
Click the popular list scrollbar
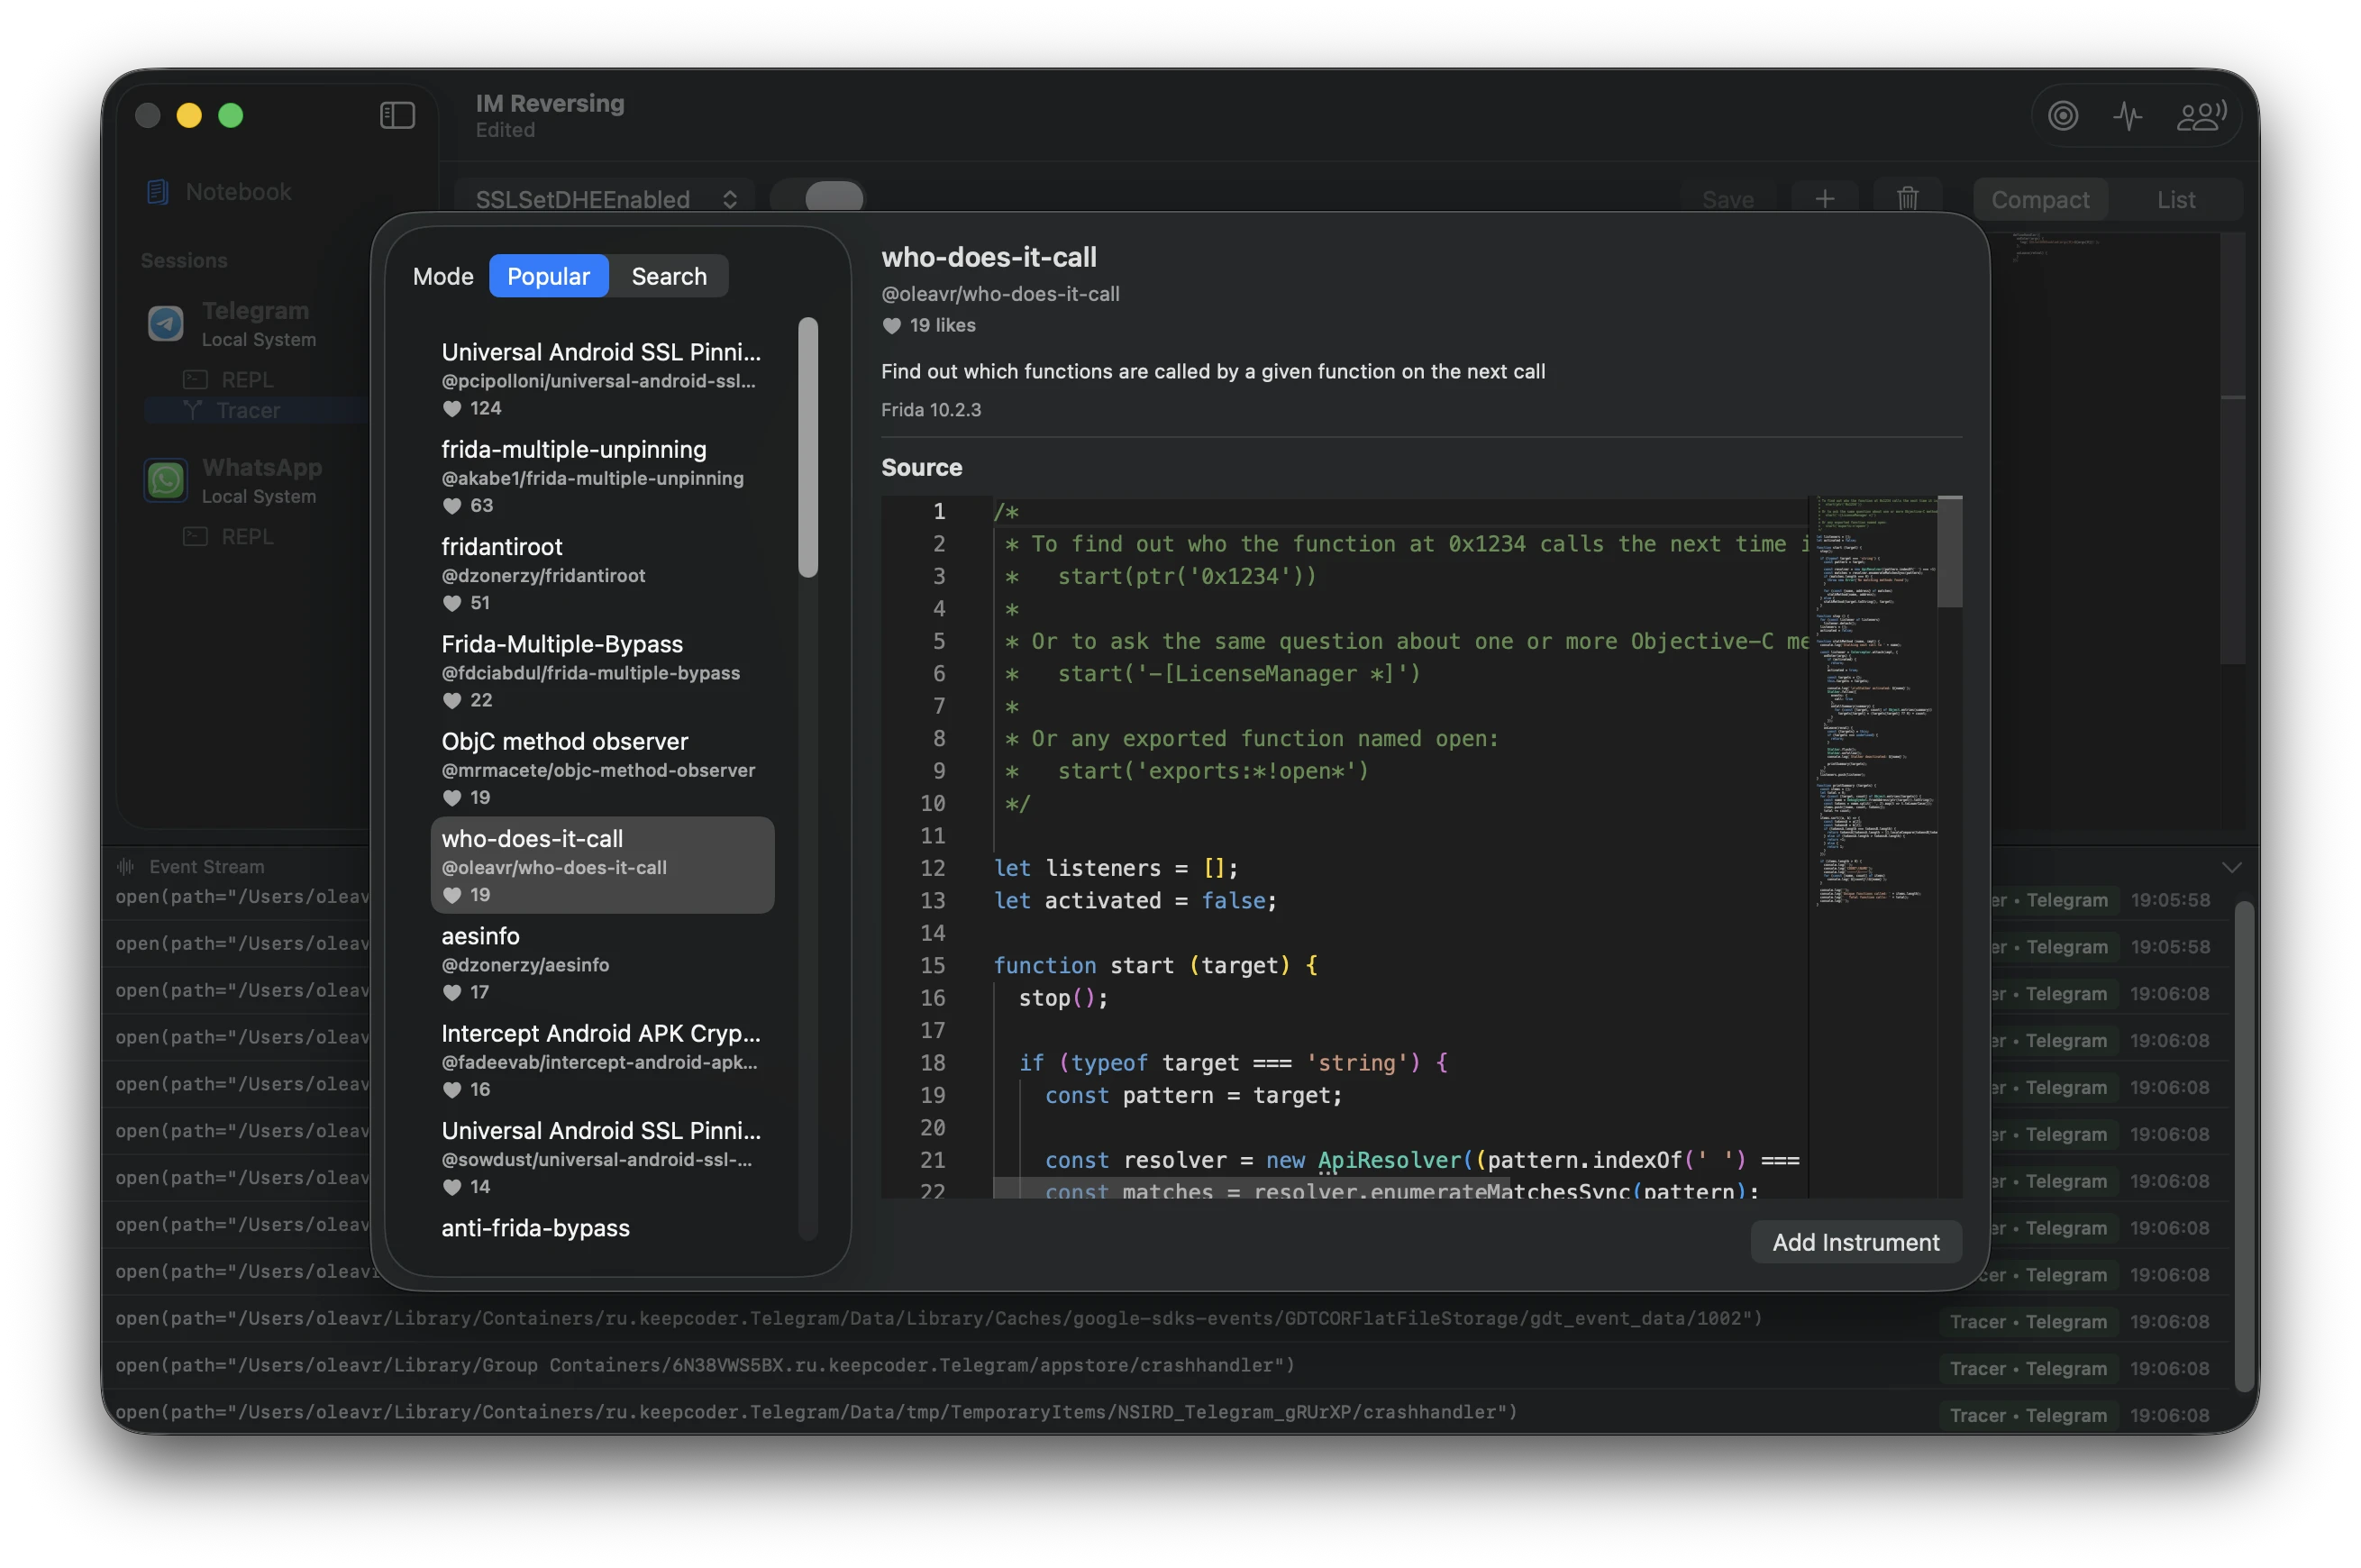(x=808, y=447)
